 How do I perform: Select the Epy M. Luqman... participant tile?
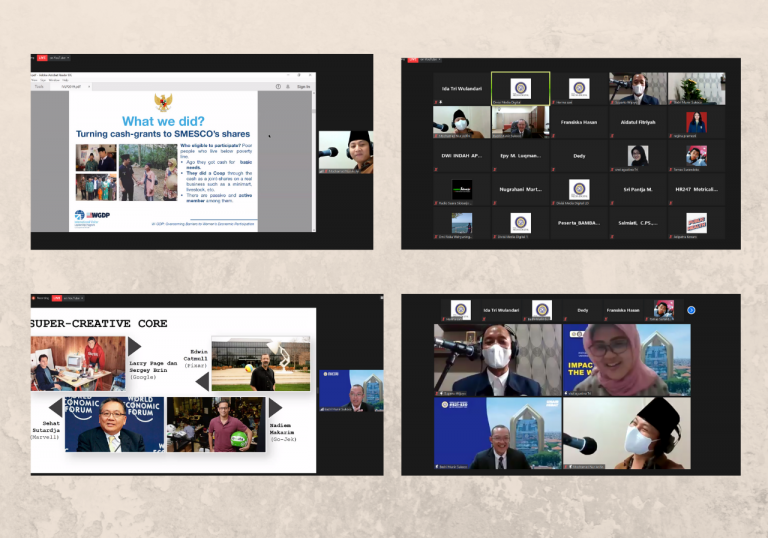pyautogui.click(x=520, y=156)
